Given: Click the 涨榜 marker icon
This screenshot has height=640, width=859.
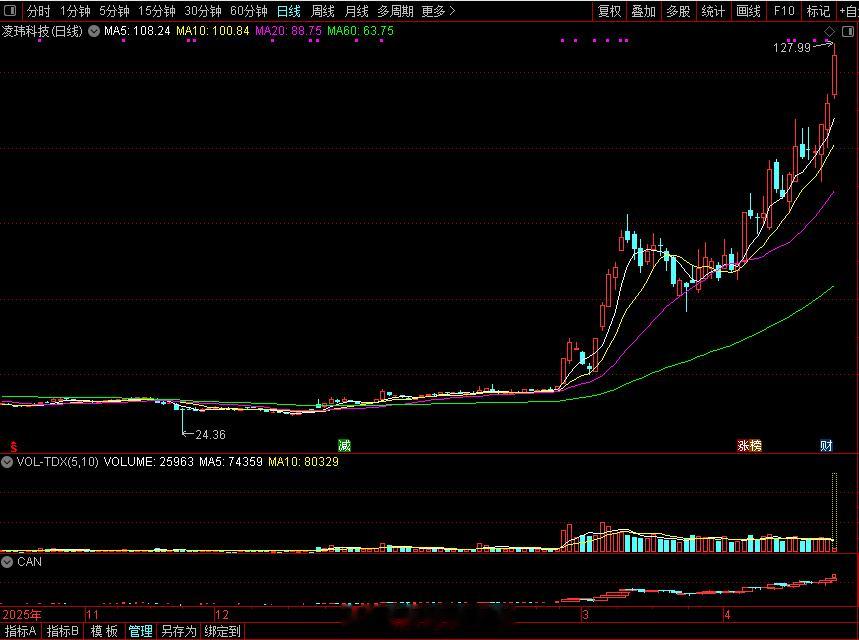Looking at the screenshot, I should coord(749,445).
